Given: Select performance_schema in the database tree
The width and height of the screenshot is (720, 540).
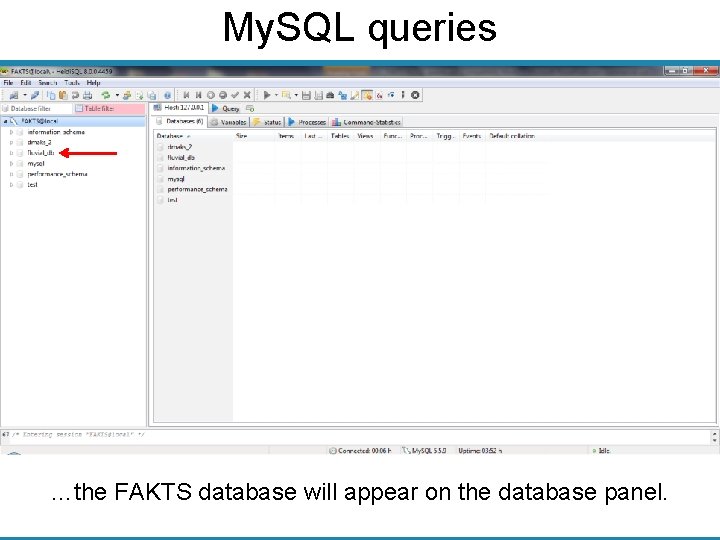Looking at the screenshot, I should [x=57, y=174].
